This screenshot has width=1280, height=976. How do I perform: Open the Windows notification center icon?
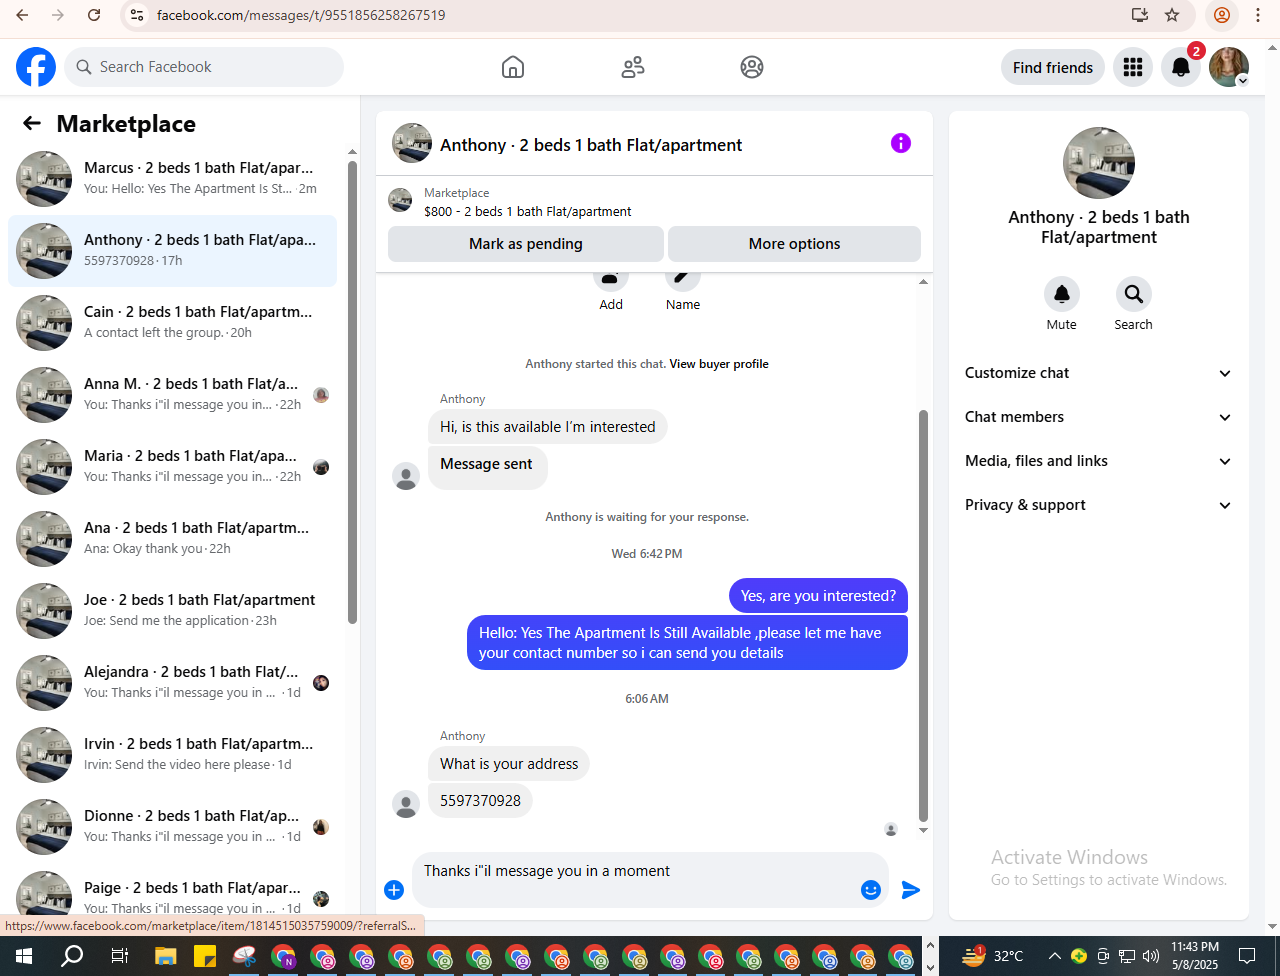1247,956
